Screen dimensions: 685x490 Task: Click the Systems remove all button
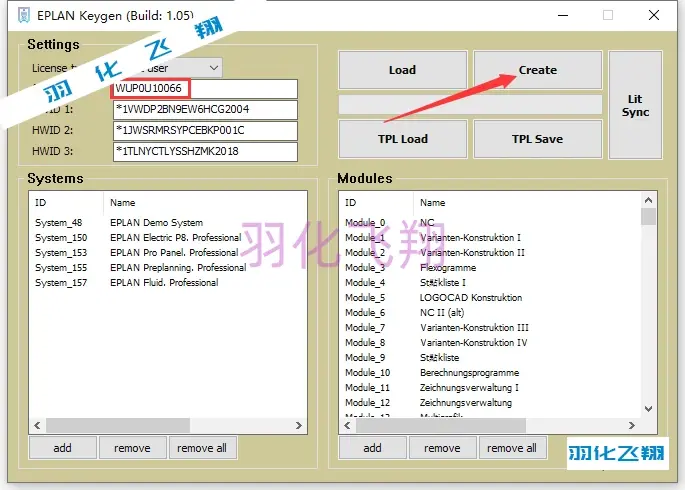tap(202, 448)
